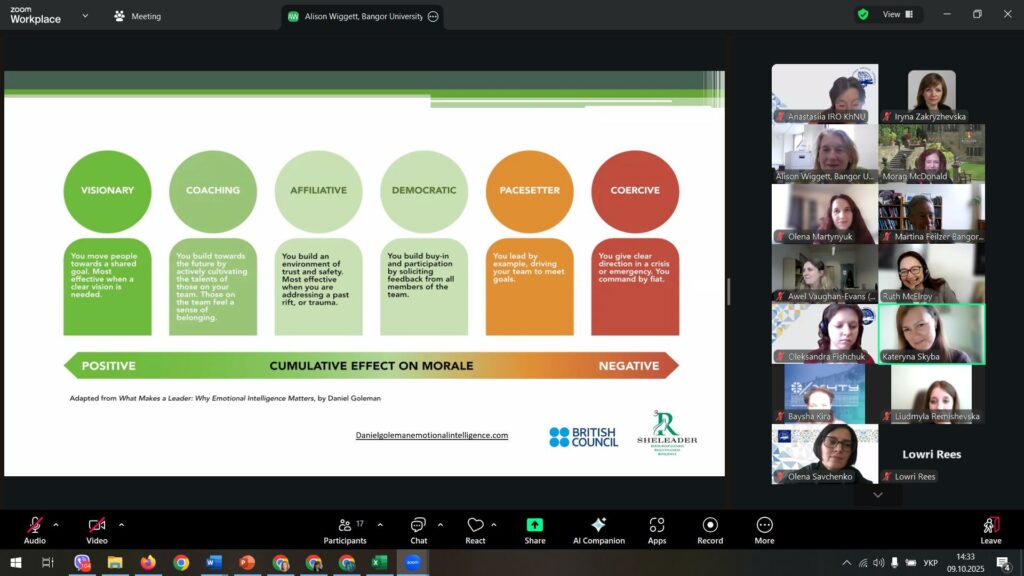
Task: Expand the Zoom Workplace dropdown arrow
Action: (x=84, y=16)
